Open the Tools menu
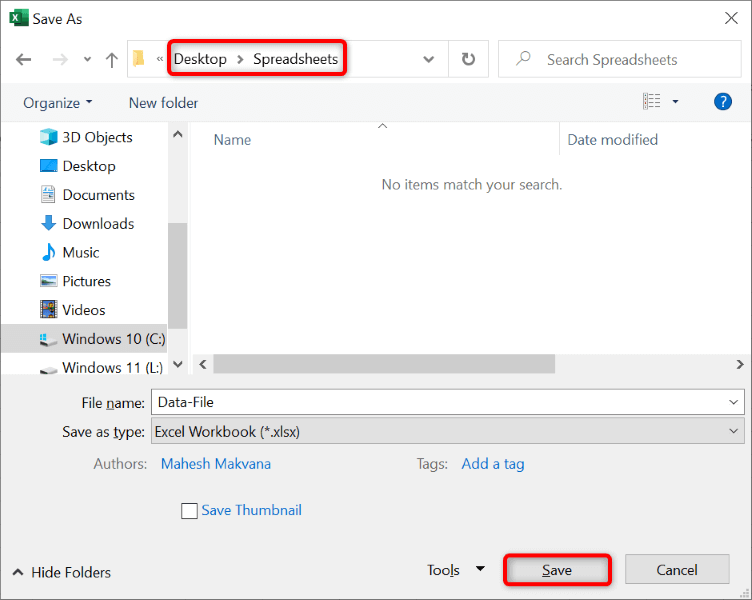This screenshot has height=600, width=752. [455, 570]
